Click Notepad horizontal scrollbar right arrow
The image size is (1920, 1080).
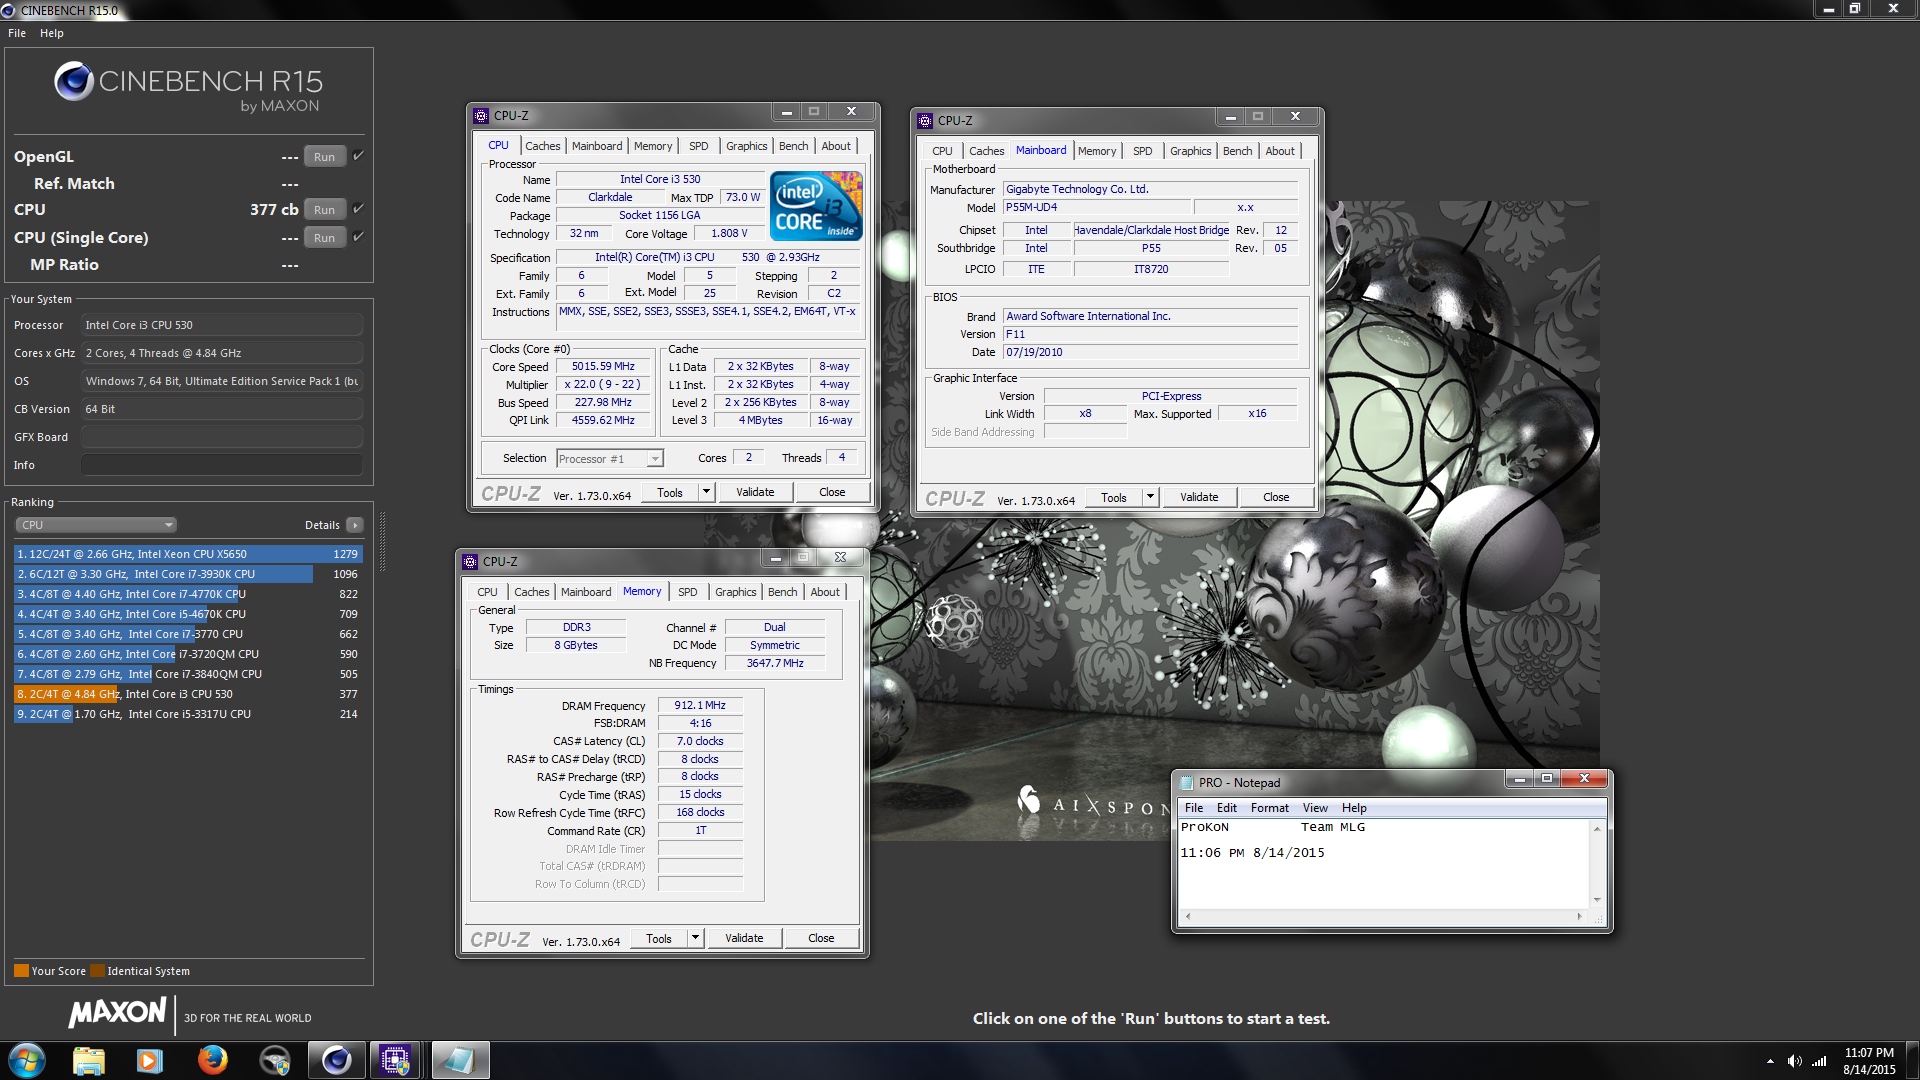click(1580, 916)
